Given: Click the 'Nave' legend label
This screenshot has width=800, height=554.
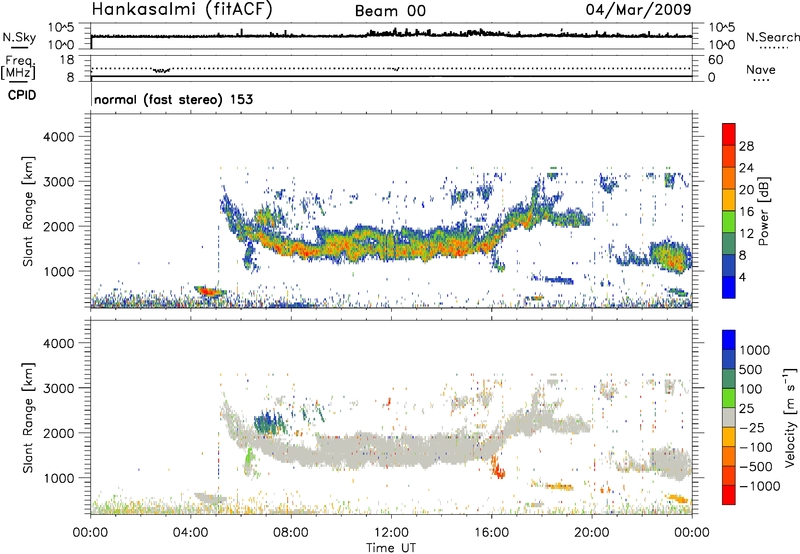Looking at the screenshot, I should pos(761,69).
